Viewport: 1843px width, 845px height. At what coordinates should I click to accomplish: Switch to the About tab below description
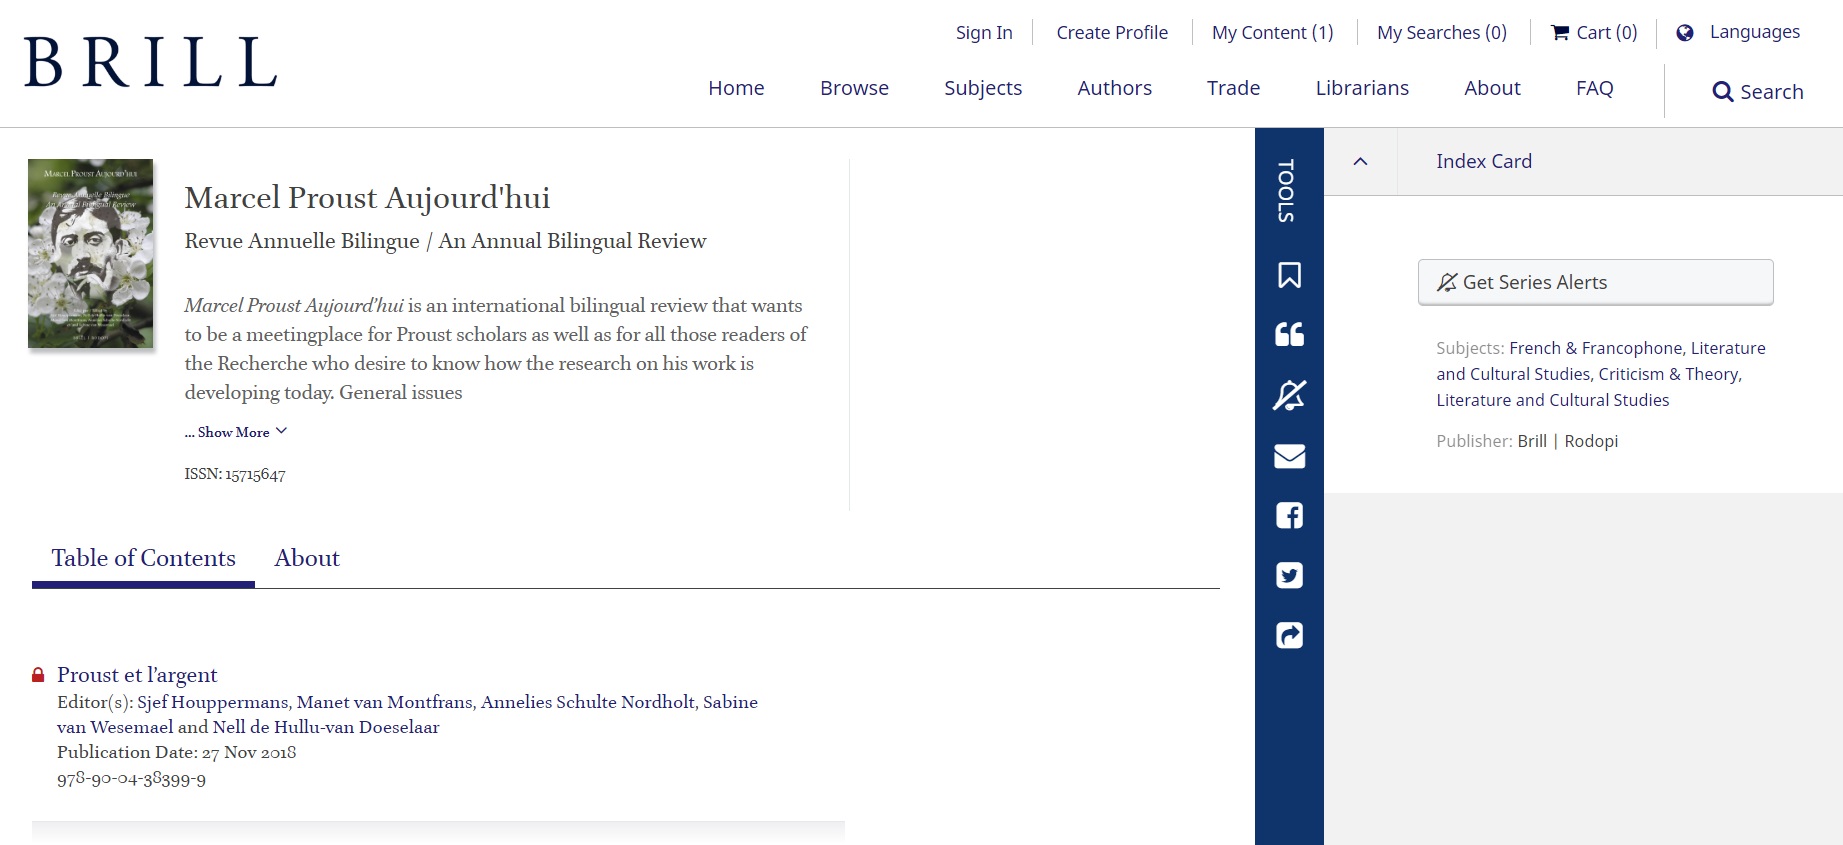click(x=307, y=558)
